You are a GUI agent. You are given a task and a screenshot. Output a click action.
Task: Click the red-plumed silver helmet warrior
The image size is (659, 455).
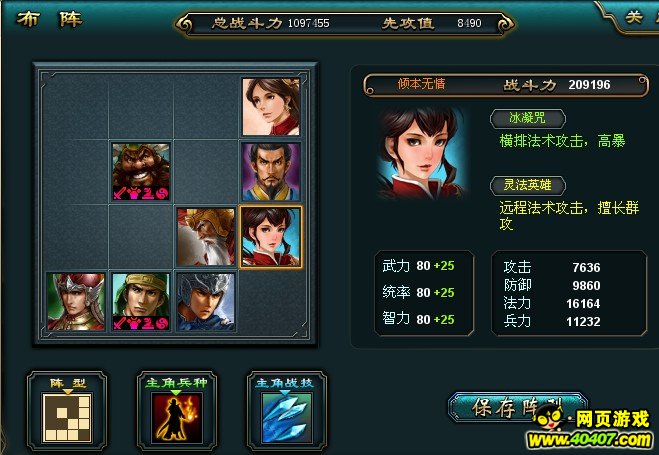tap(76, 302)
